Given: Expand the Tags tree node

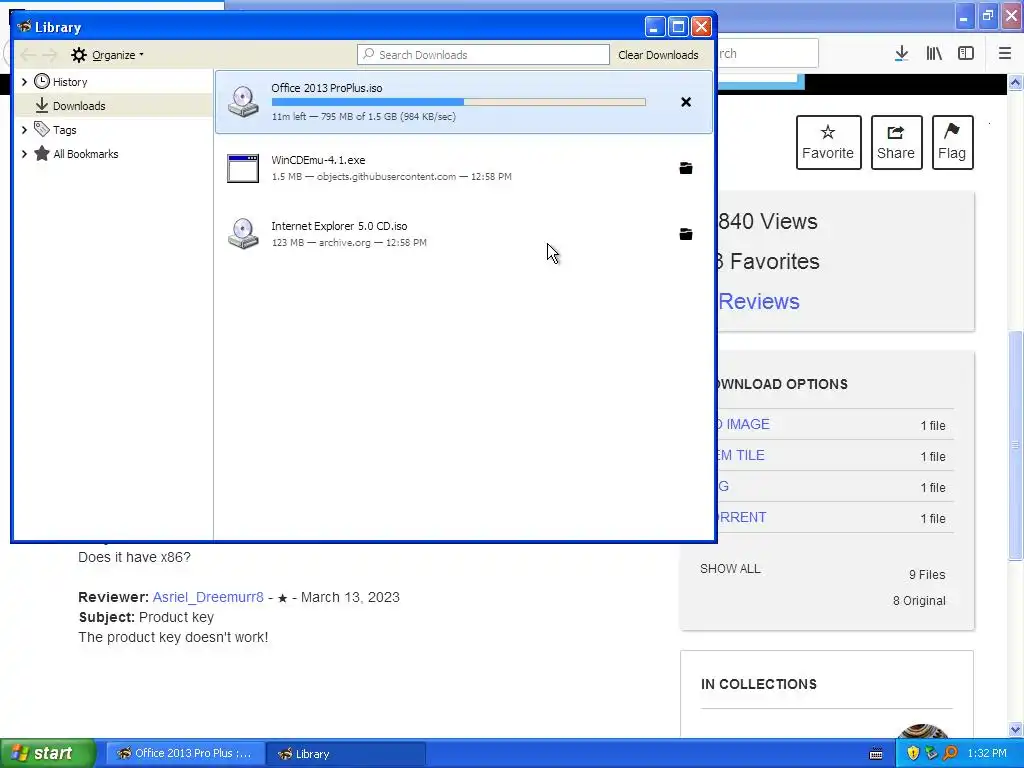Looking at the screenshot, I should tap(24, 130).
